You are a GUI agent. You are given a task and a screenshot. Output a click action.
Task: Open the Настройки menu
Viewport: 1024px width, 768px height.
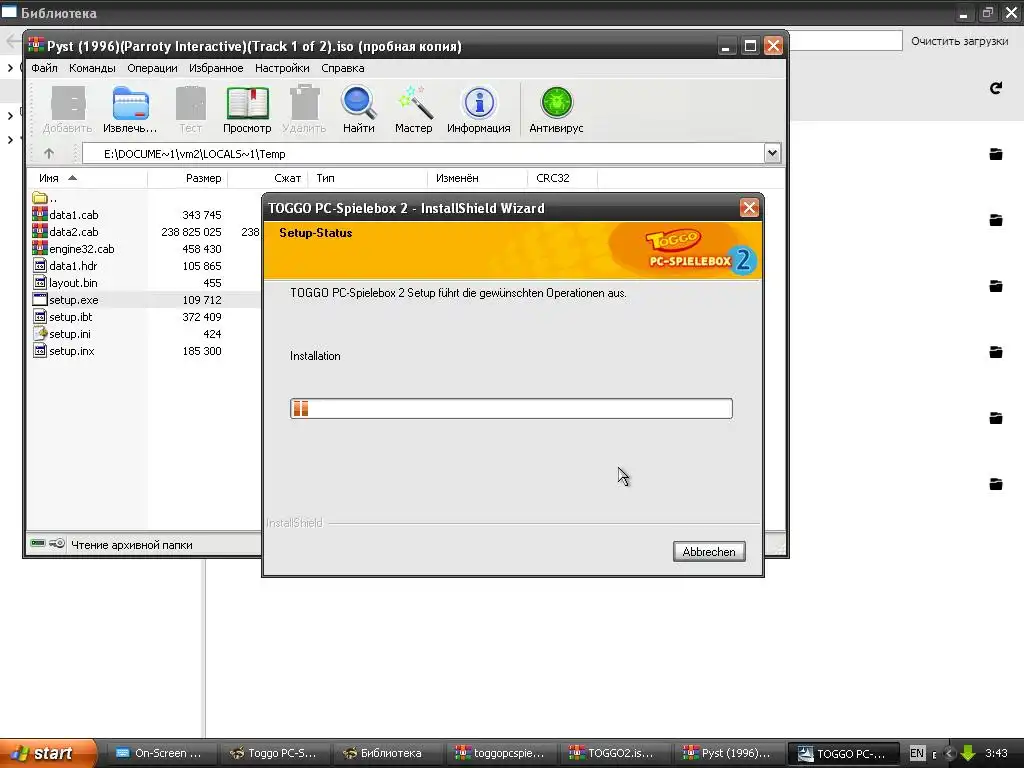tap(282, 68)
